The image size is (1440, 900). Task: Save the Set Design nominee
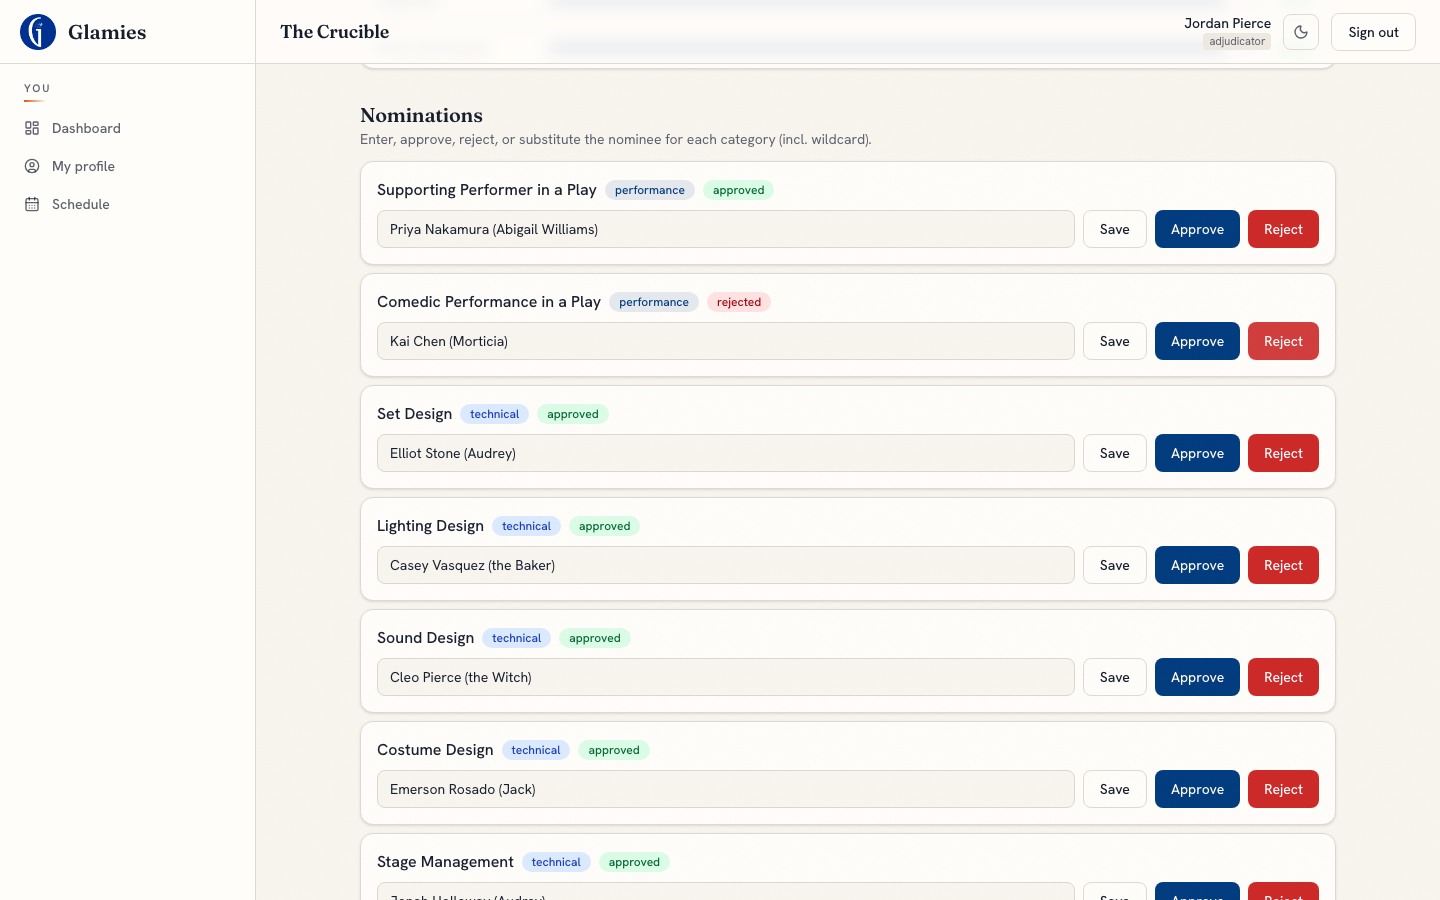pyautogui.click(x=1114, y=453)
